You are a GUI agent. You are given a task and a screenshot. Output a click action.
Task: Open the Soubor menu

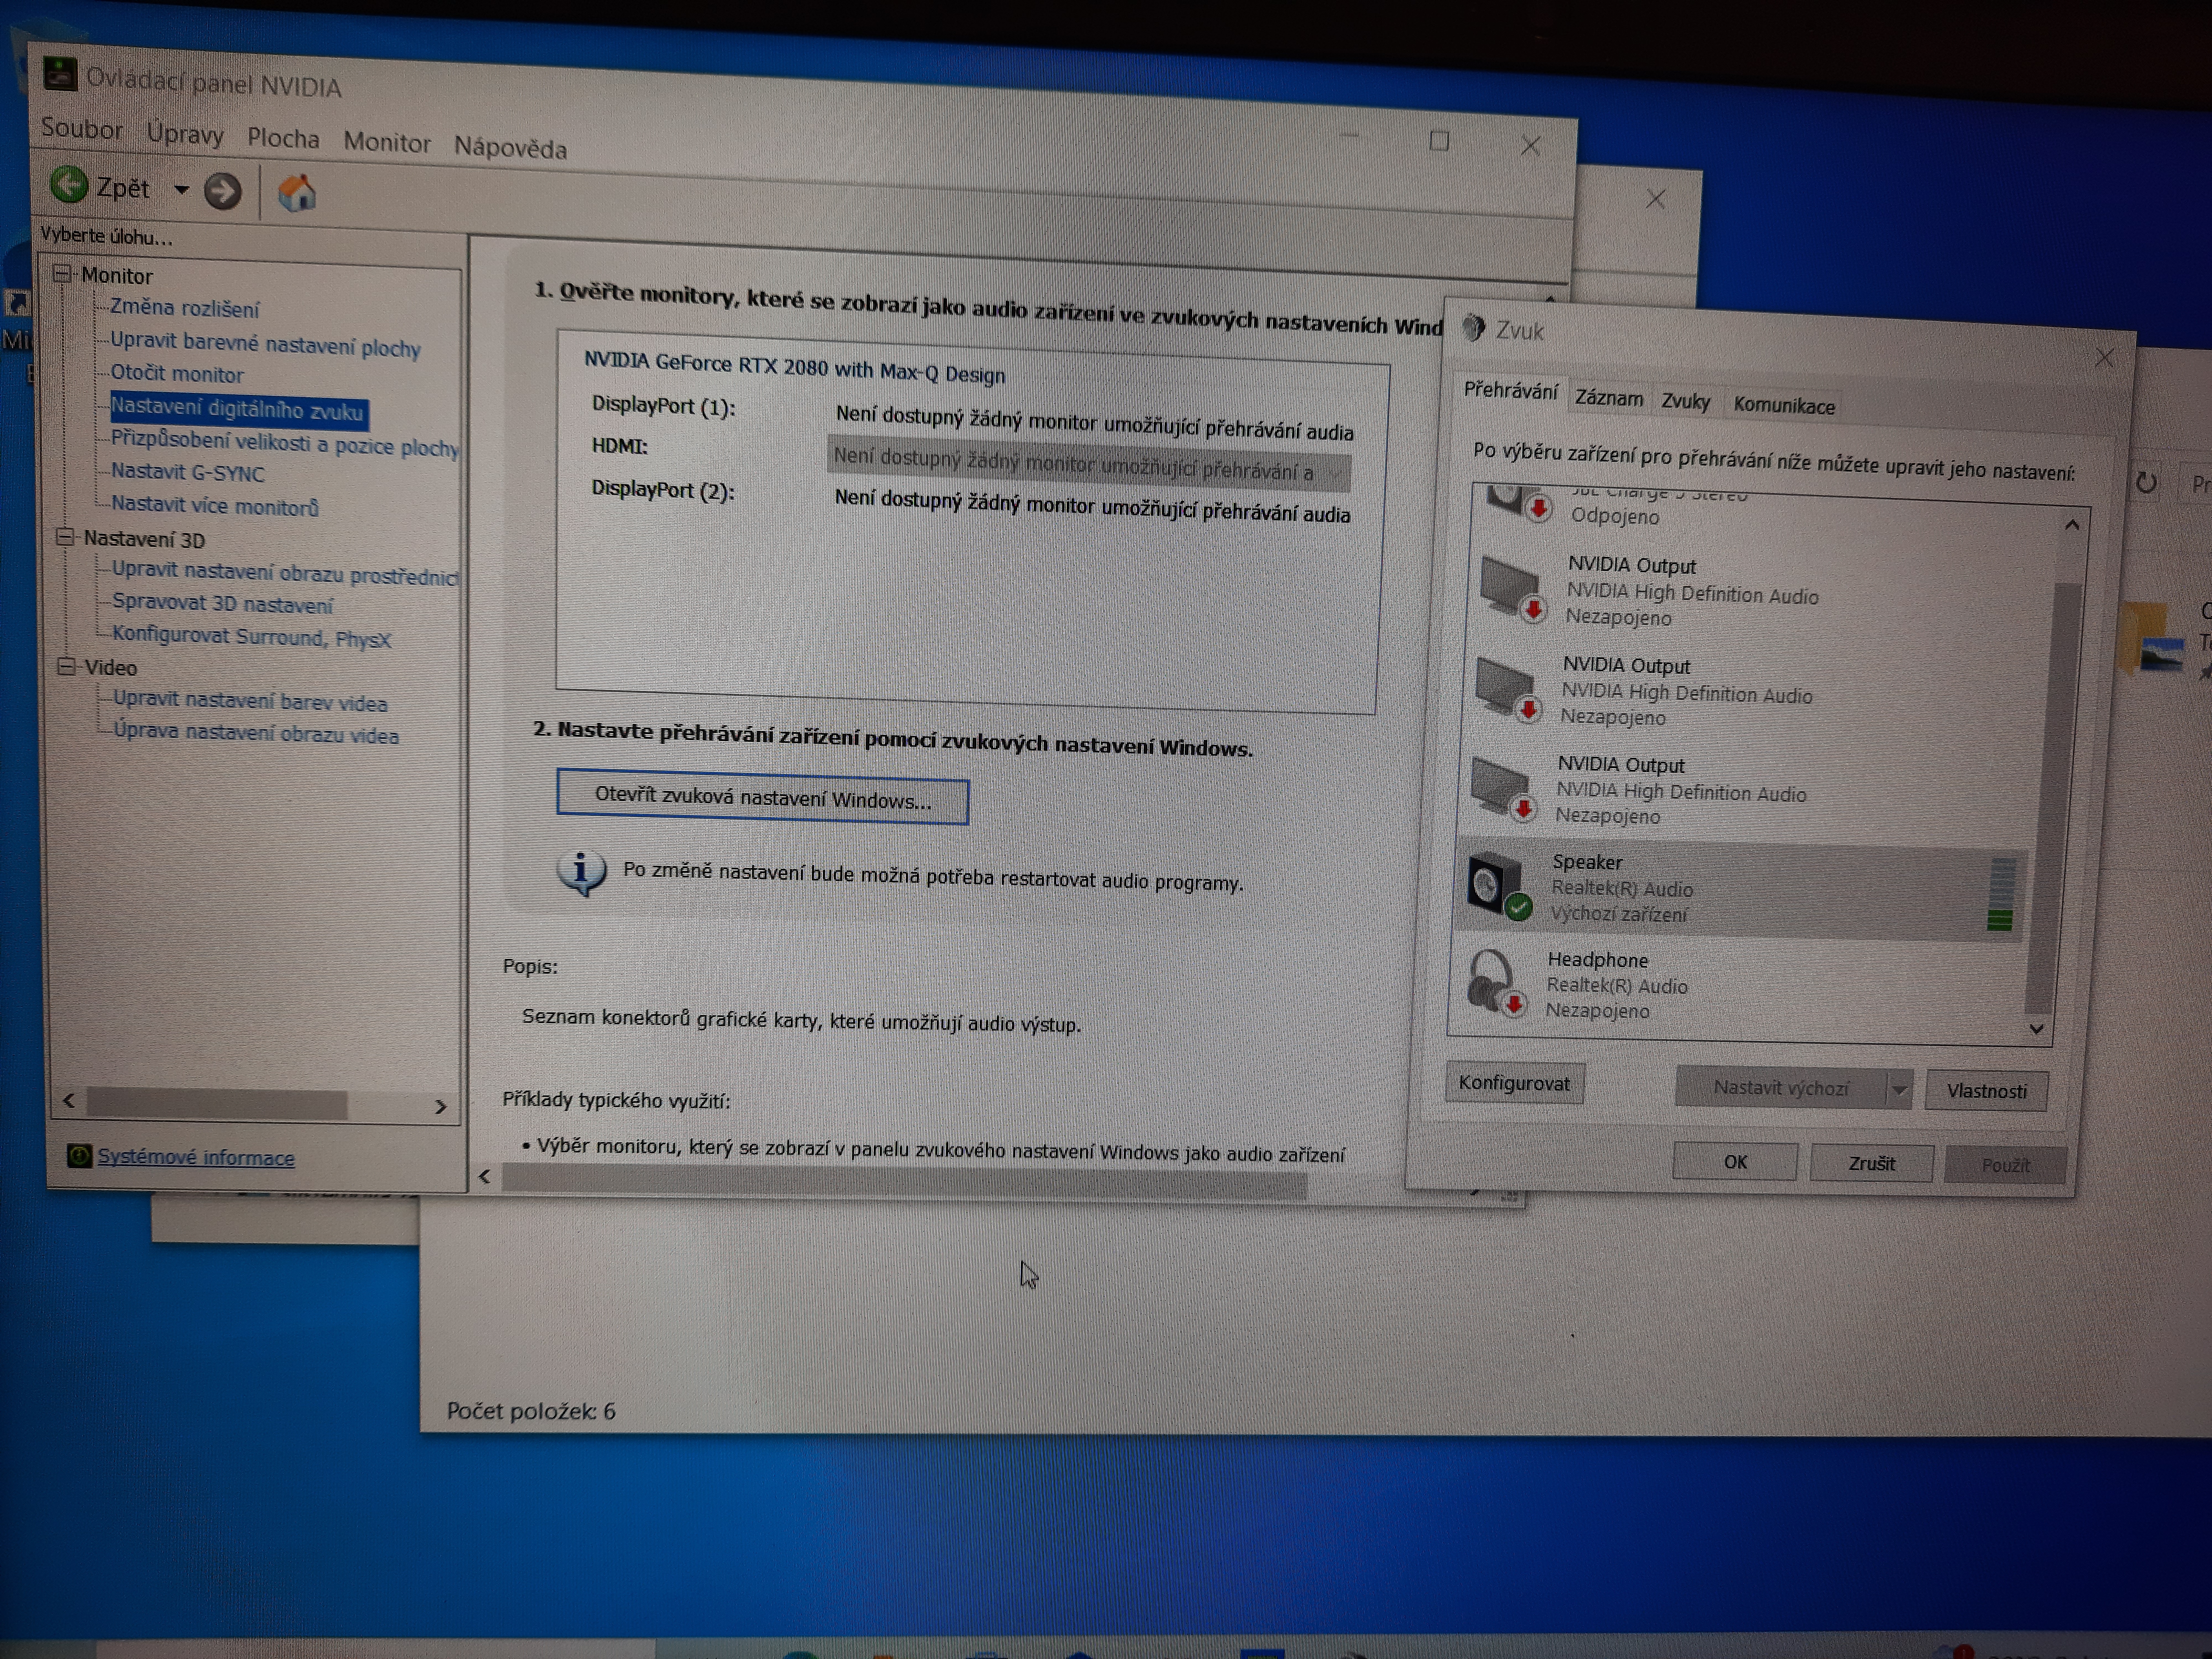point(82,129)
